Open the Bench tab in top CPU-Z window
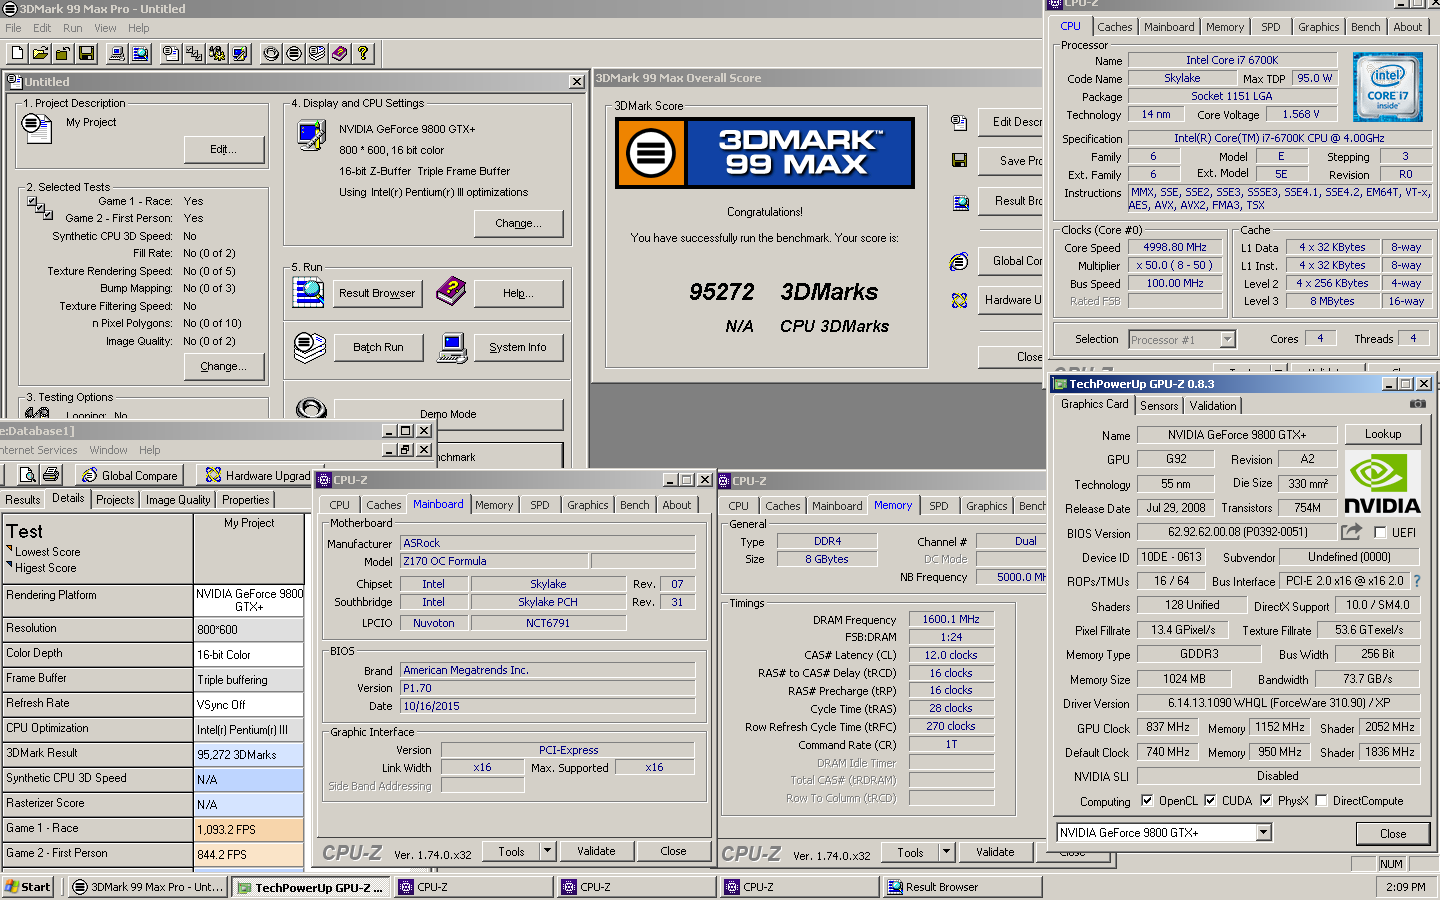1440x900 pixels. tap(1365, 27)
